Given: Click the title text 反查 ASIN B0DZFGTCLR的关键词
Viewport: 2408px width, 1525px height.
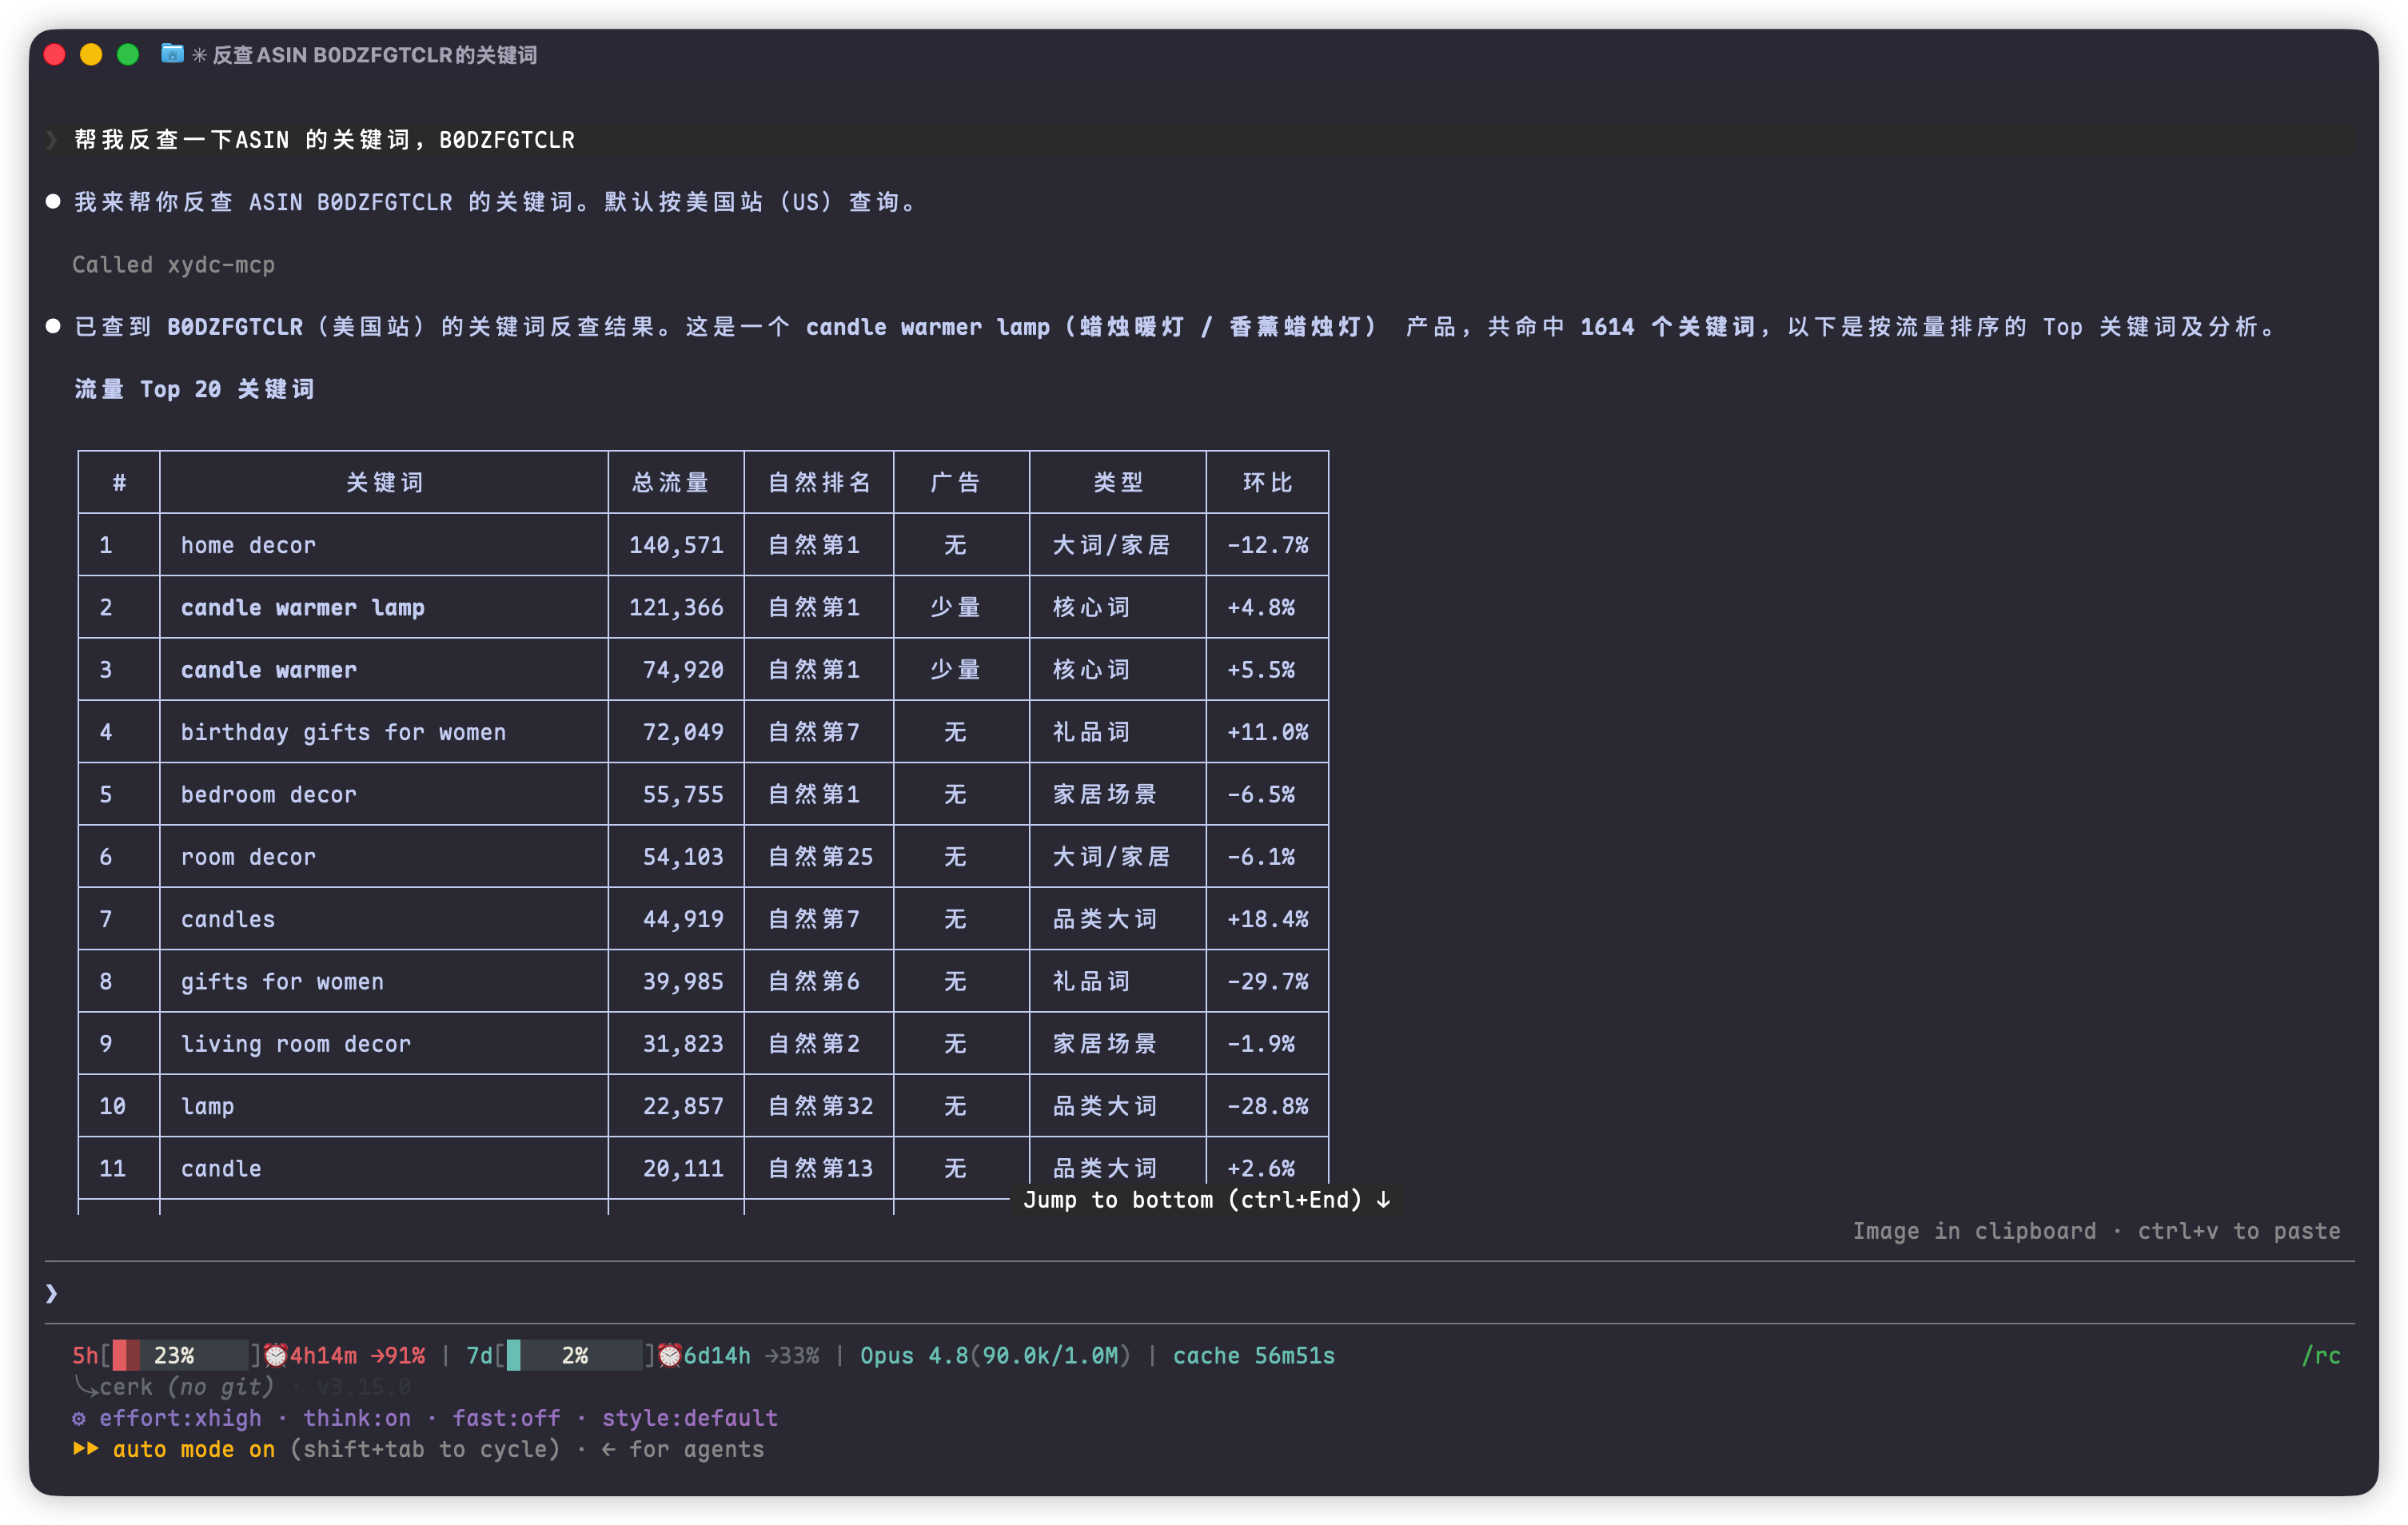Looking at the screenshot, I should [x=375, y=55].
